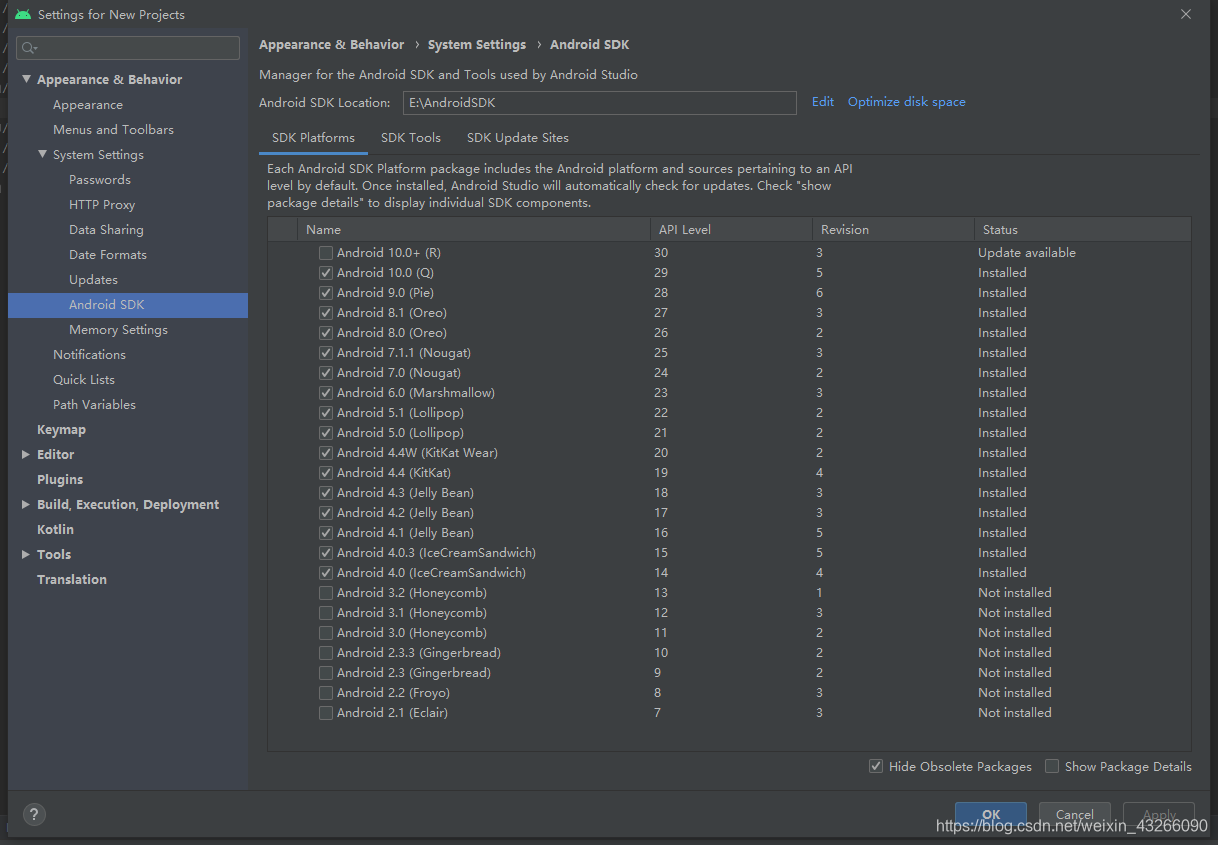
Task: Expand the Build, Execution, Deployment arrow
Action: click(x=26, y=504)
